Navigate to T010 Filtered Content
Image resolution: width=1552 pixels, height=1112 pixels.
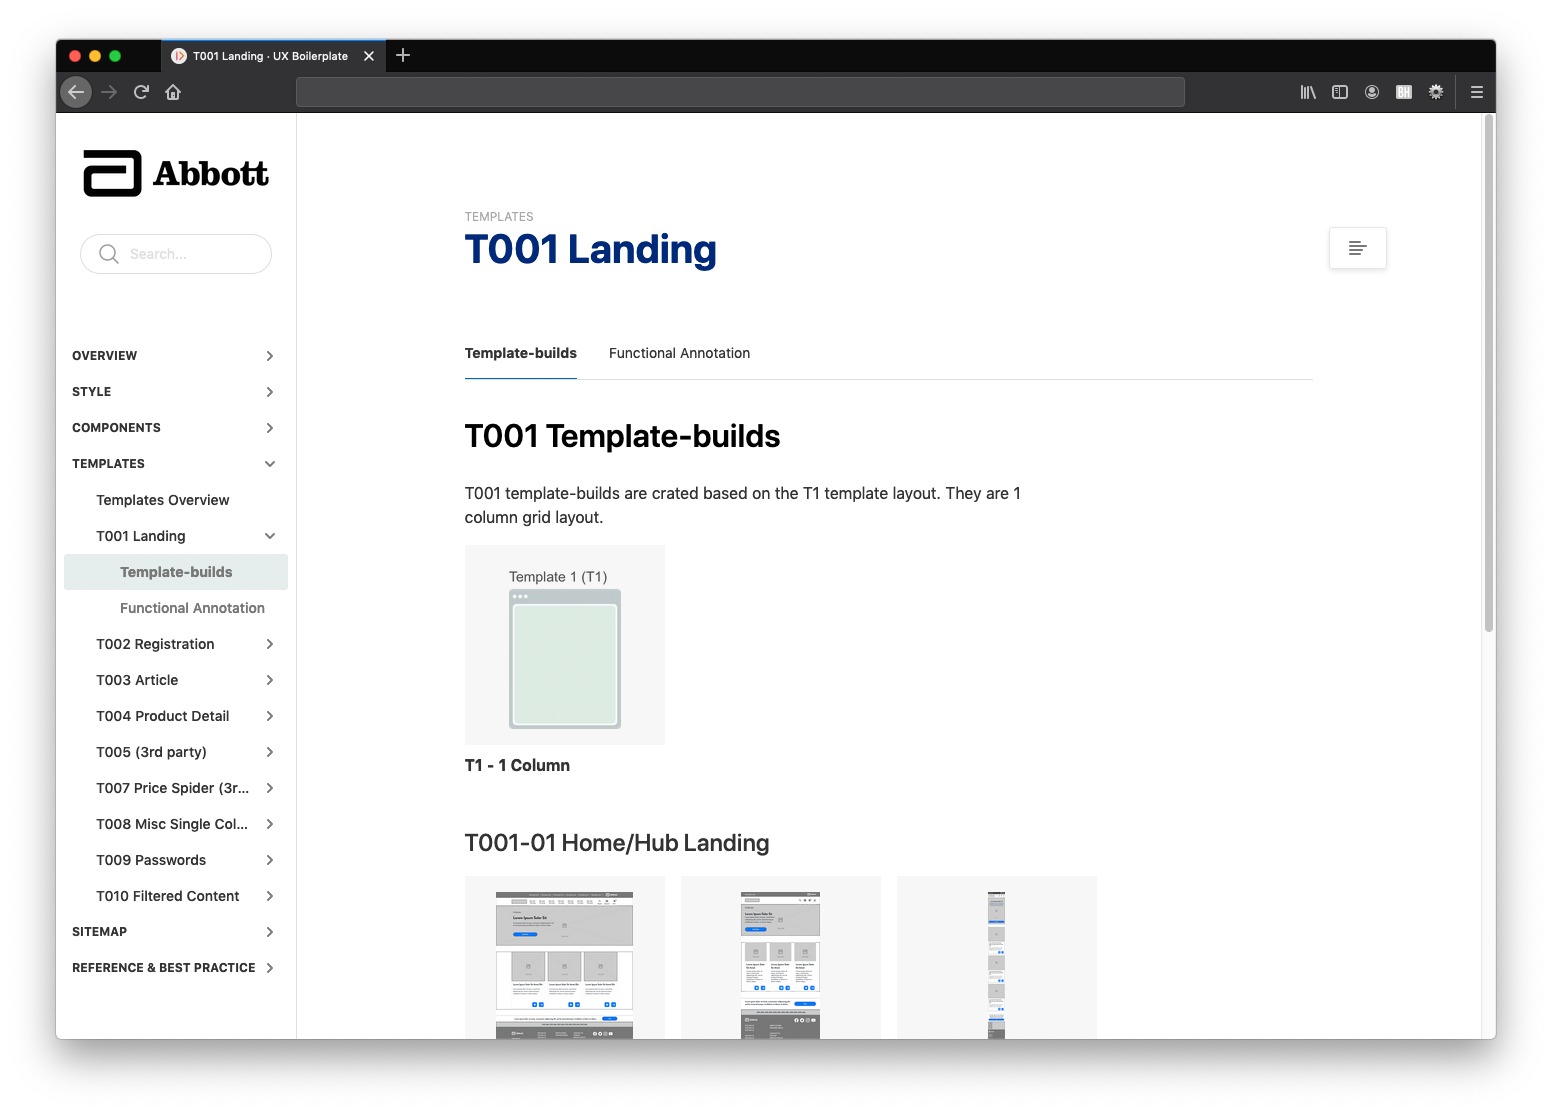[x=167, y=895]
